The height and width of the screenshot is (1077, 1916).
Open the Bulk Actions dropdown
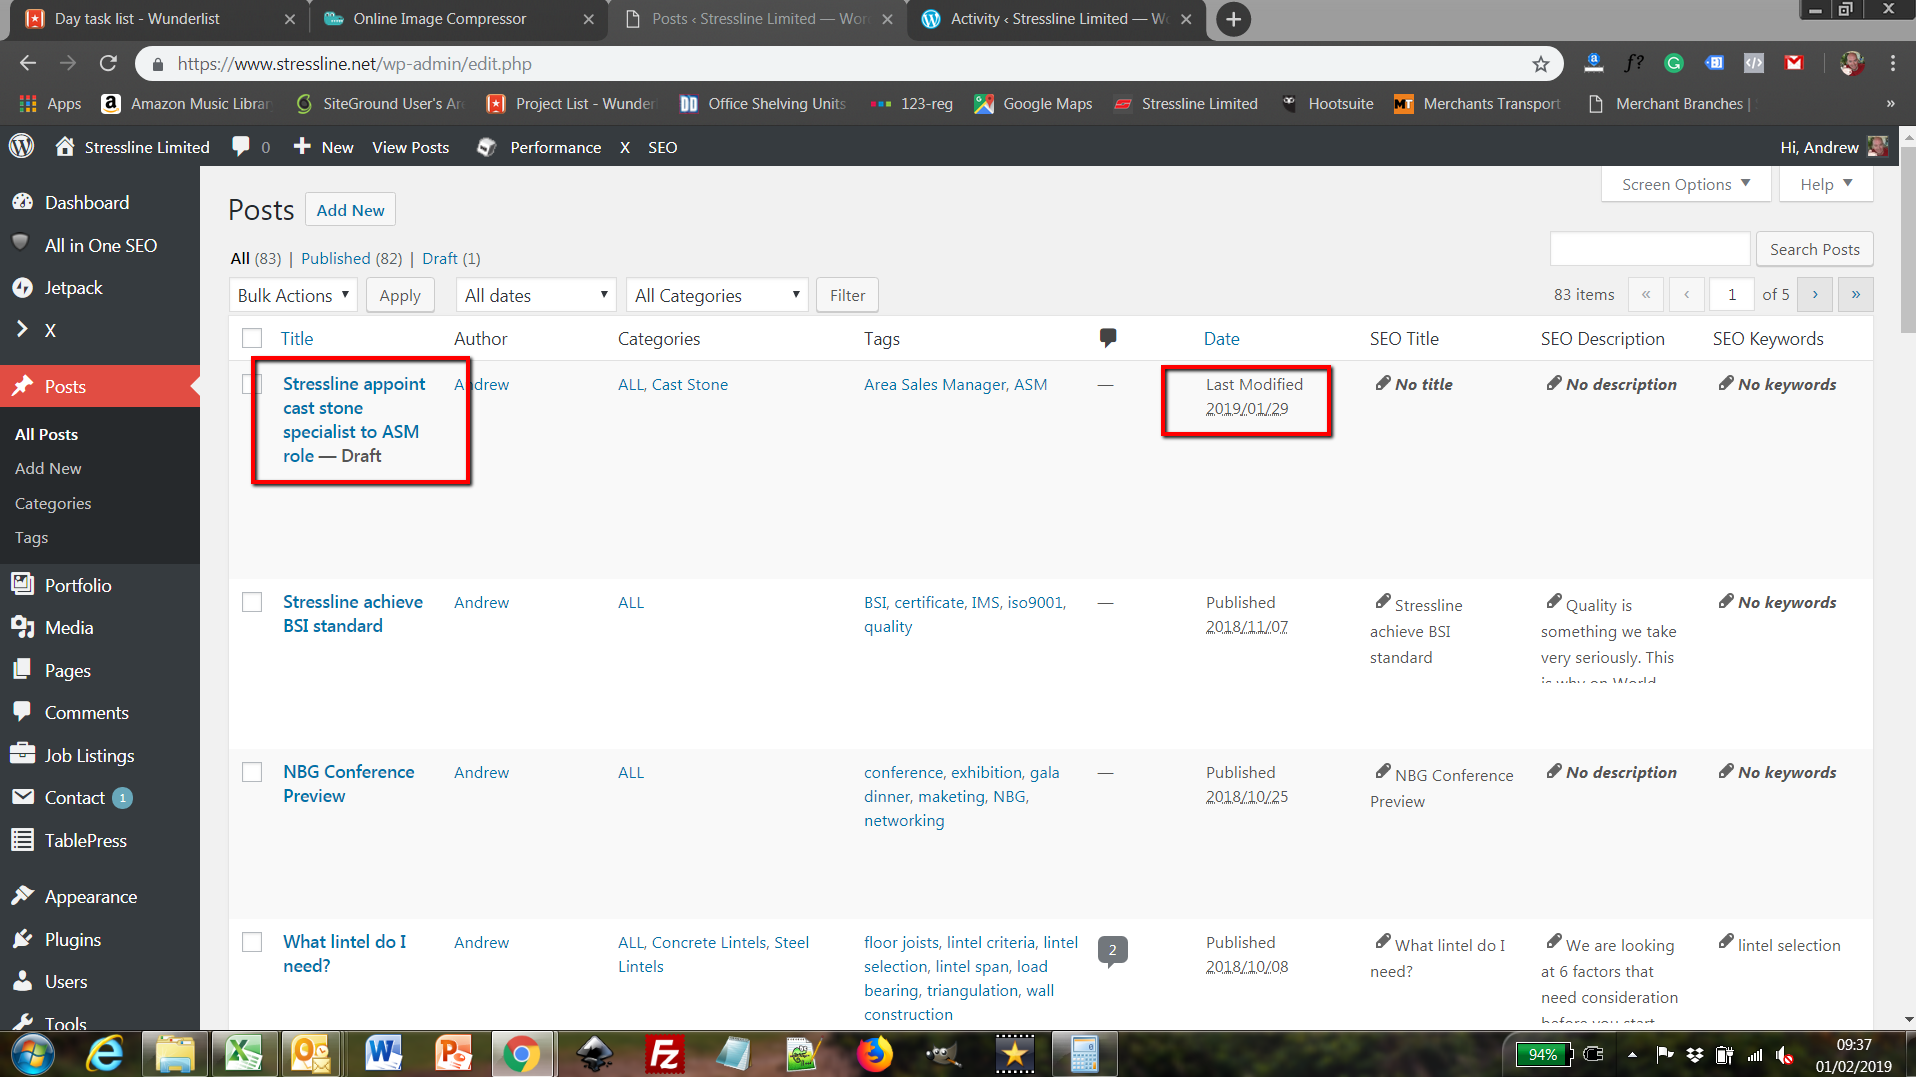point(293,295)
